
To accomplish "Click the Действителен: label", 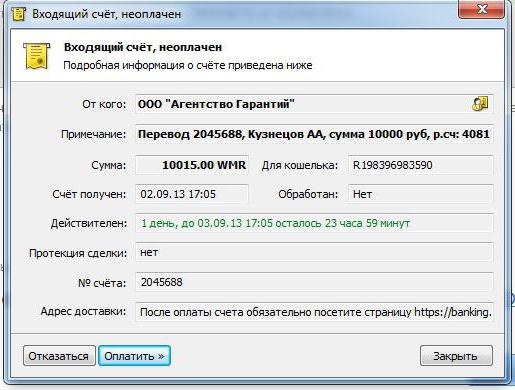I will point(89,223).
